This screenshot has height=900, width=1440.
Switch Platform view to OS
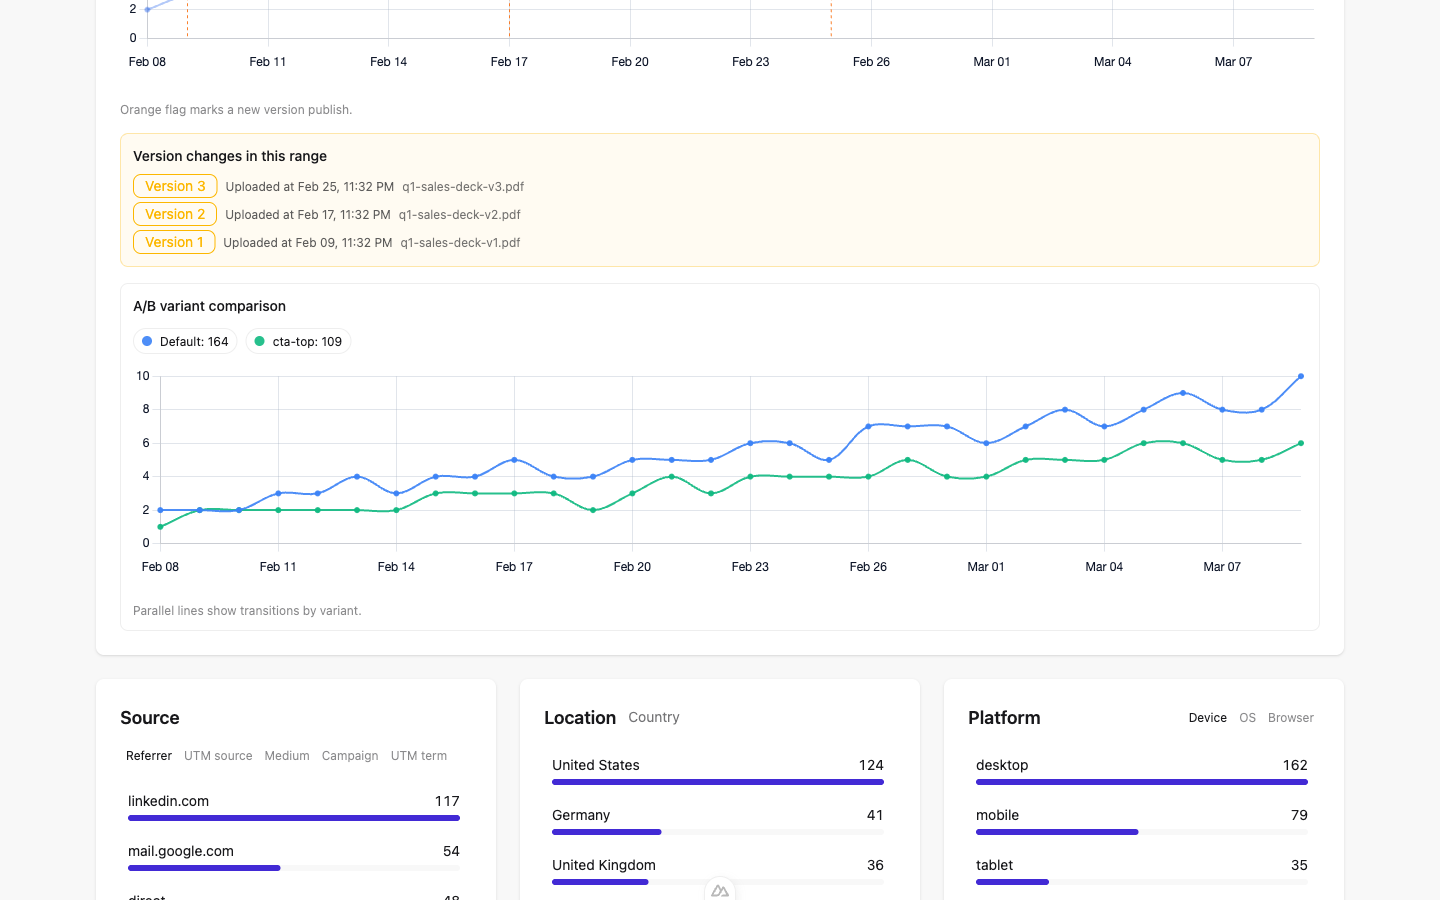pyautogui.click(x=1247, y=718)
